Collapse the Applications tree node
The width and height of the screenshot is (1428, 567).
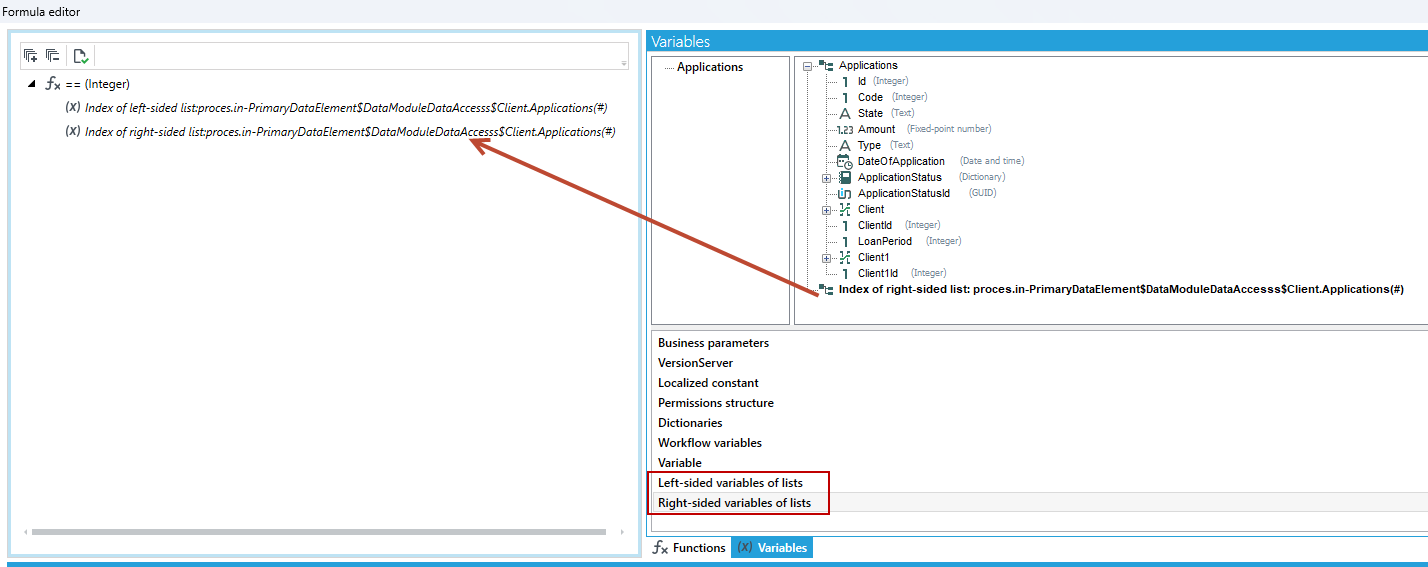click(x=808, y=66)
